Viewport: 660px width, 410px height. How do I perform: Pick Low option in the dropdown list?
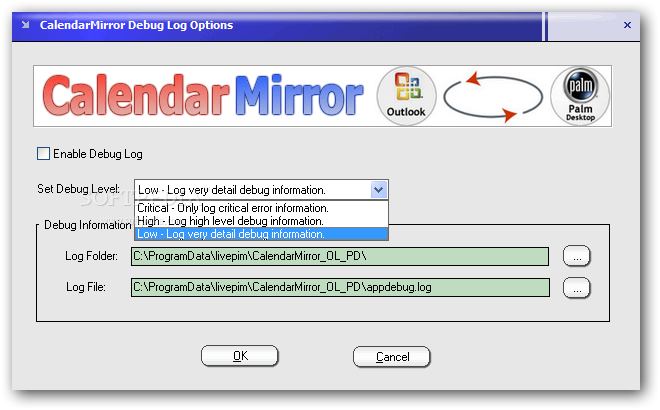(261, 234)
